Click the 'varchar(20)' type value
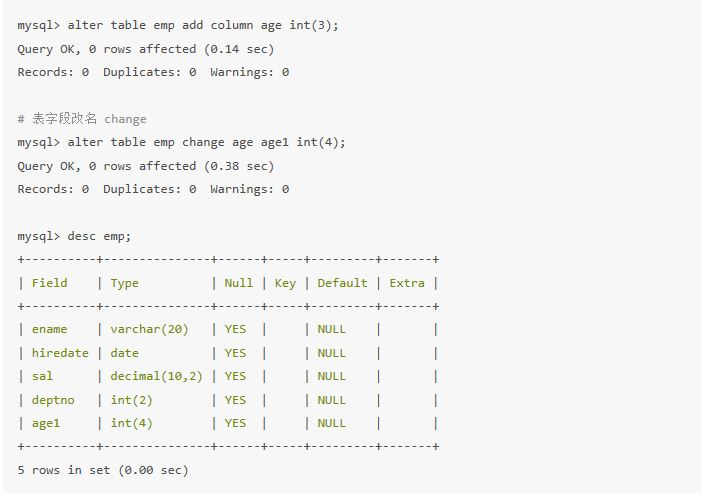 [x=149, y=329]
